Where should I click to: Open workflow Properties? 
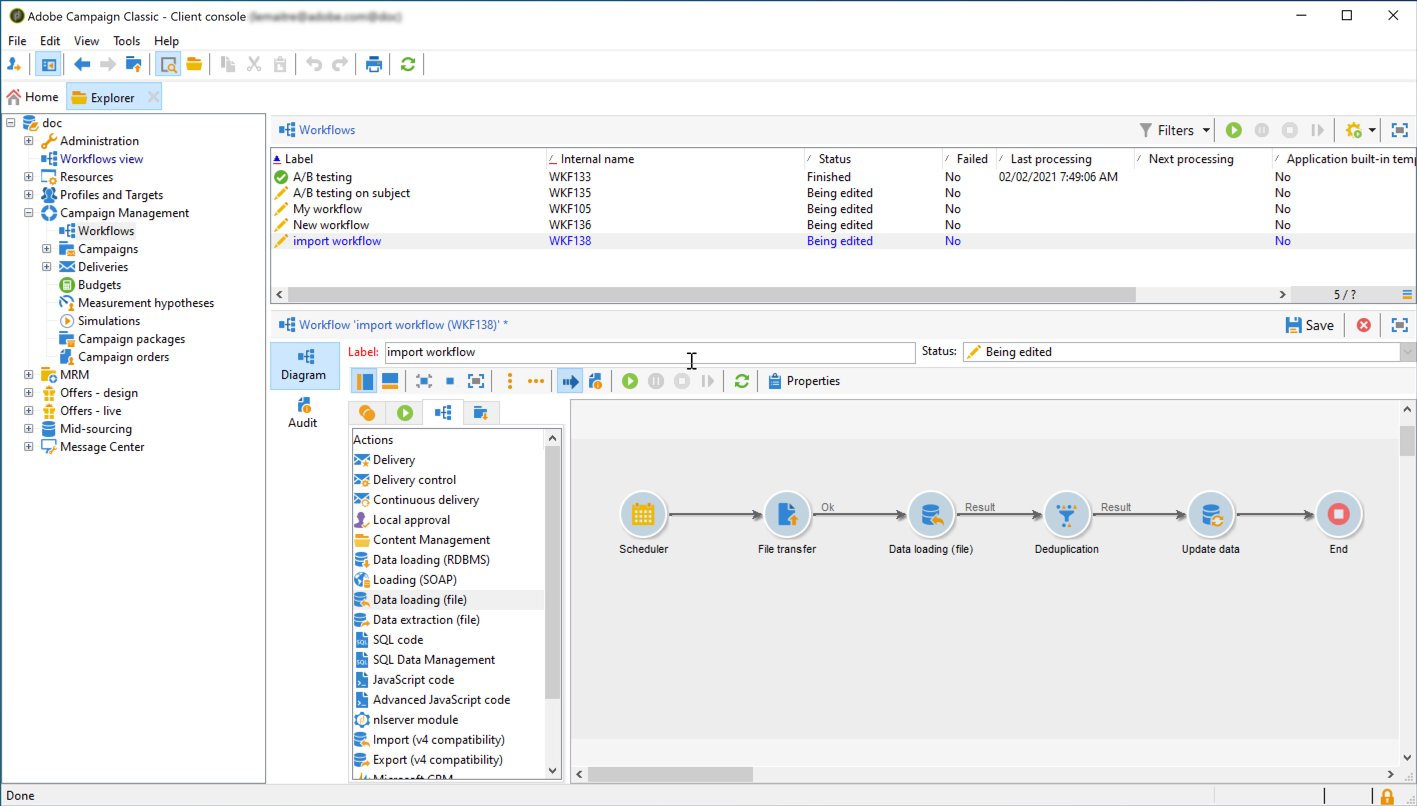803,381
